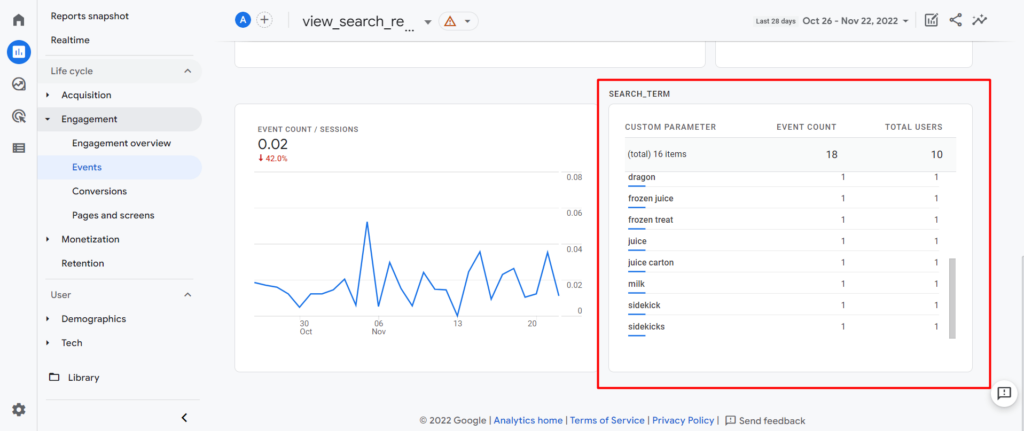The height and width of the screenshot is (431, 1024).
Task: Follow the Analytics home link
Action: [x=528, y=421]
